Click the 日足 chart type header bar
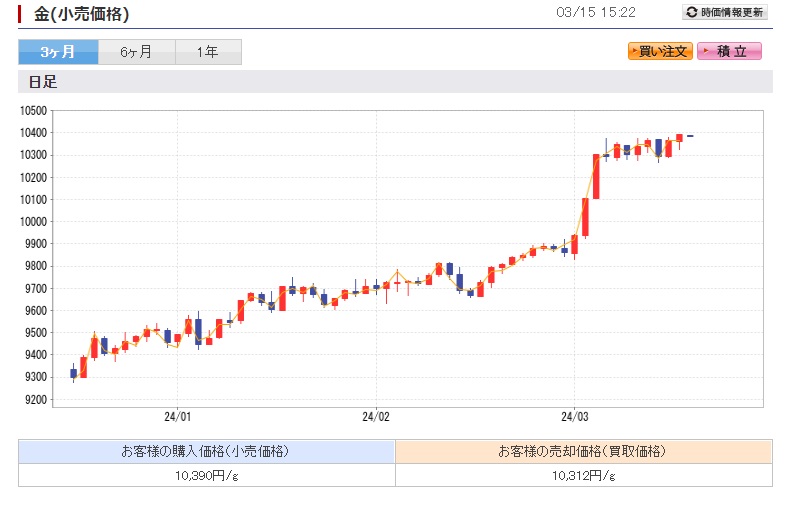This screenshot has height=510, width=785. (396, 82)
